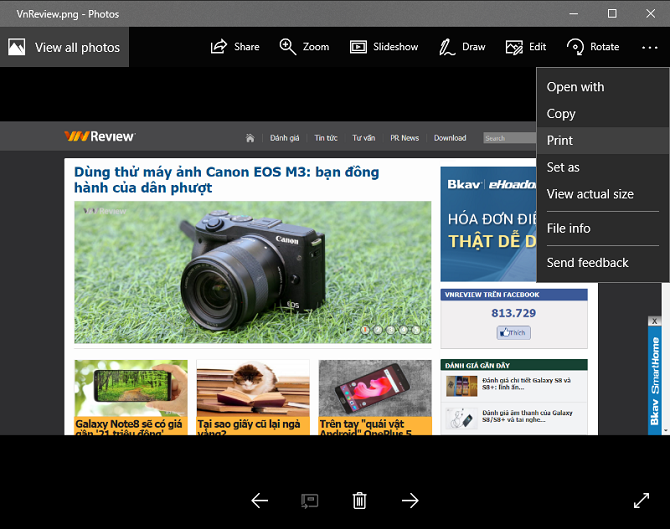The width and height of the screenshot is (670, 529).
Task: Open the Draw tool
Action: coord(448,47)
